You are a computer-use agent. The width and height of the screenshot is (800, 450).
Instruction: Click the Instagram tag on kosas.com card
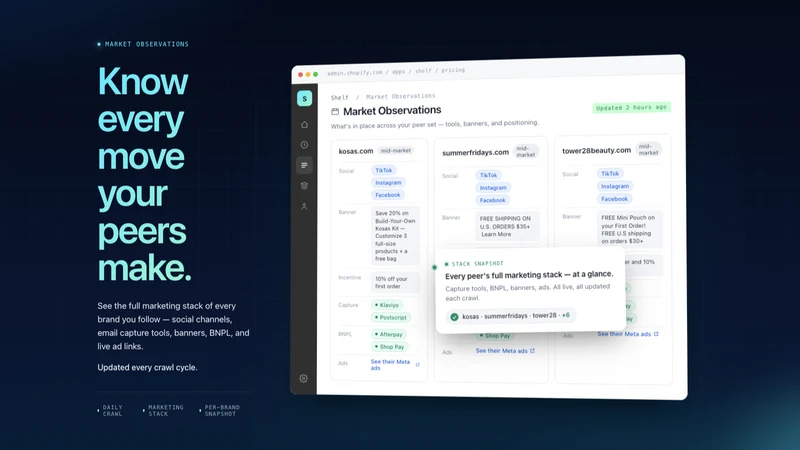388,183
